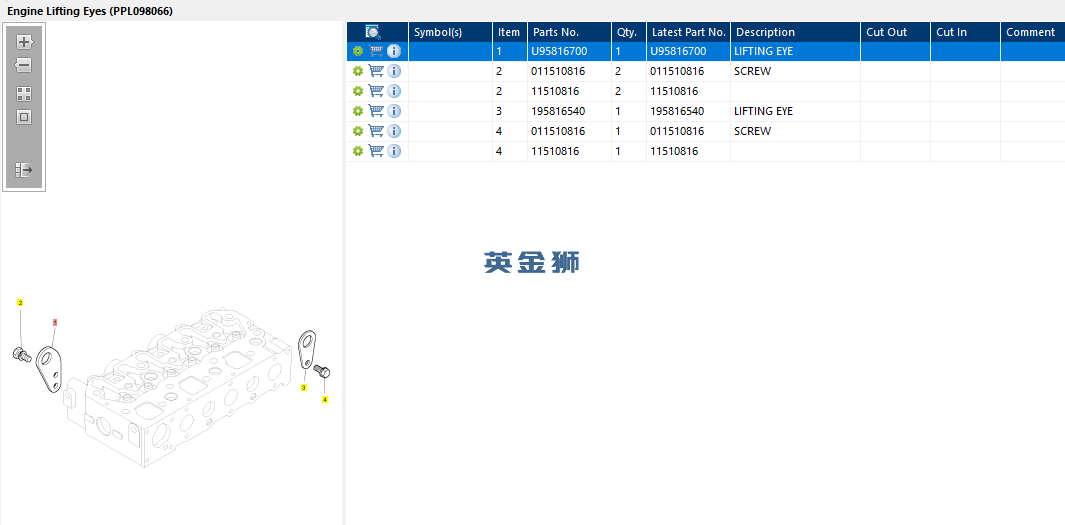Click cart icon for item 4 part 11510816
Image resolution: width=1065 pixels, height=525 pixels.
[376, 151]
